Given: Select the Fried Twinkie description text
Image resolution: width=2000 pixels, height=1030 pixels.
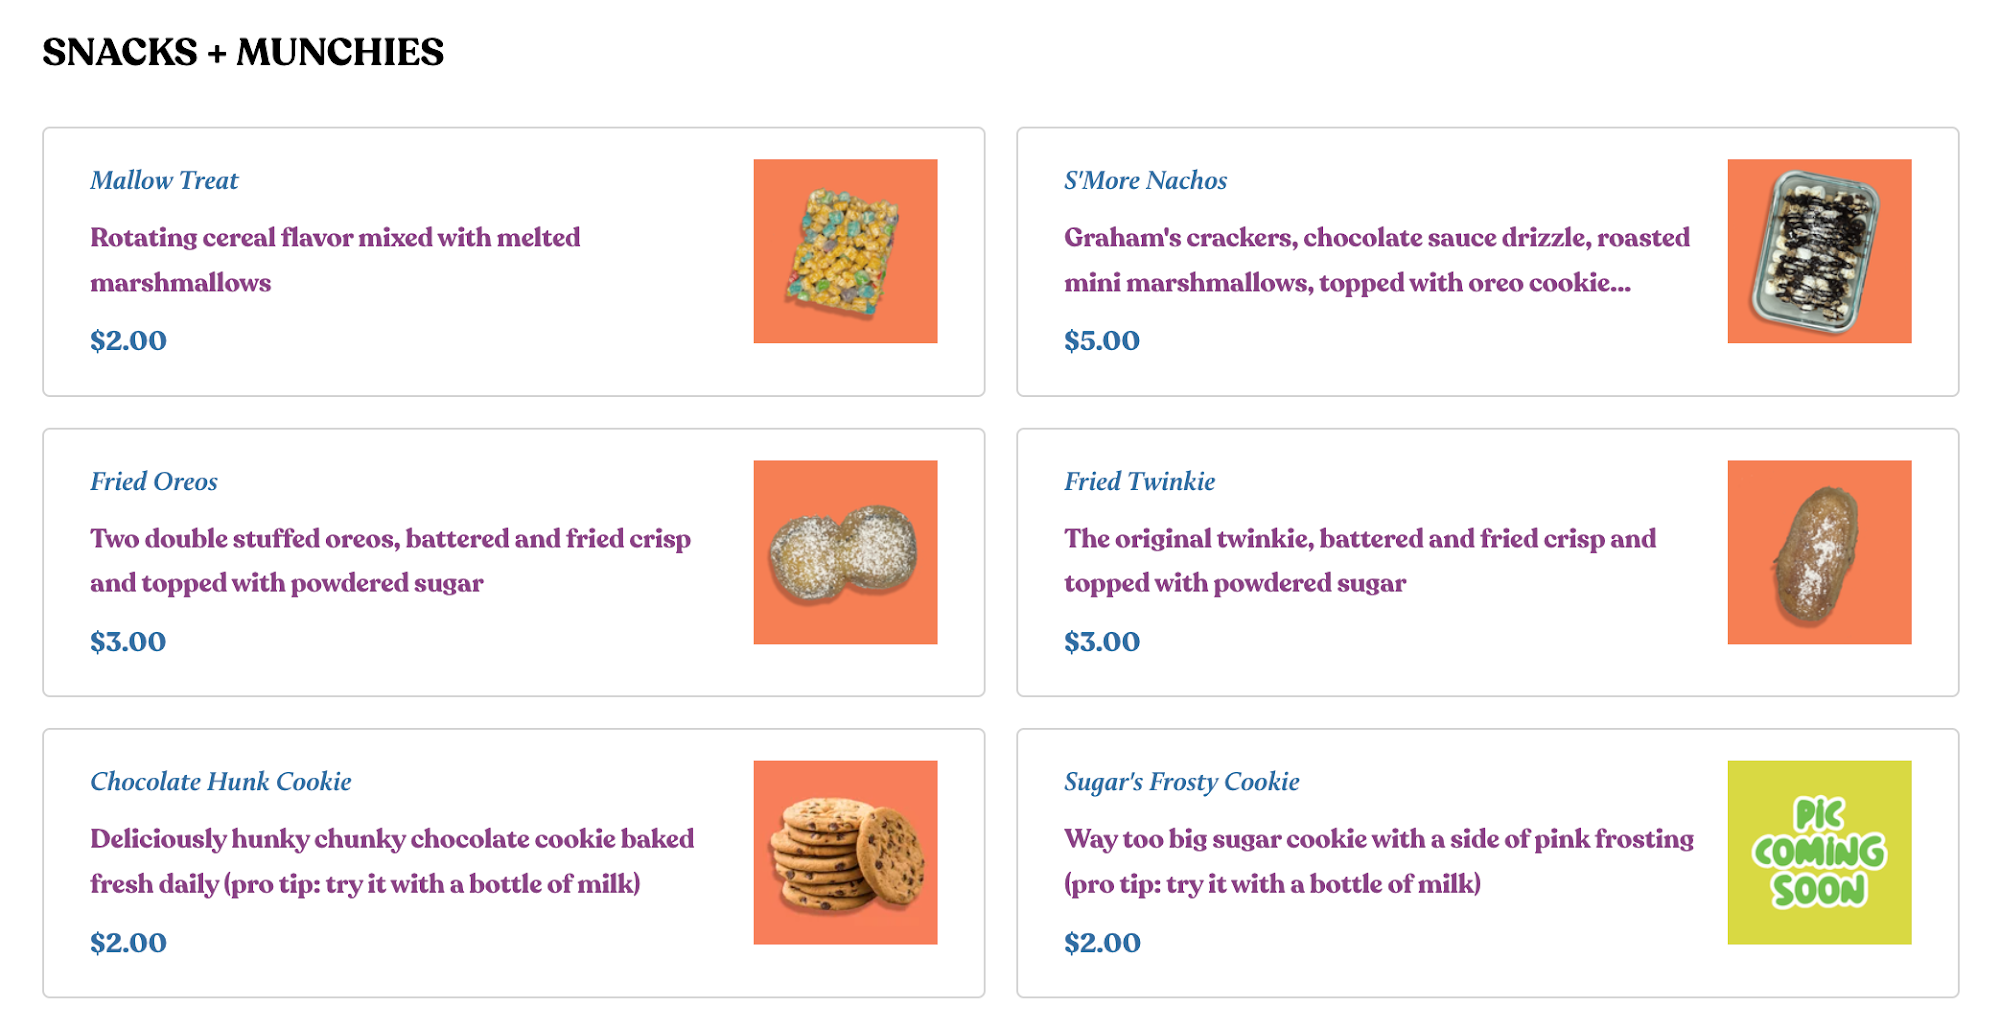Looking at the screenshot, I should (1359, 560).
